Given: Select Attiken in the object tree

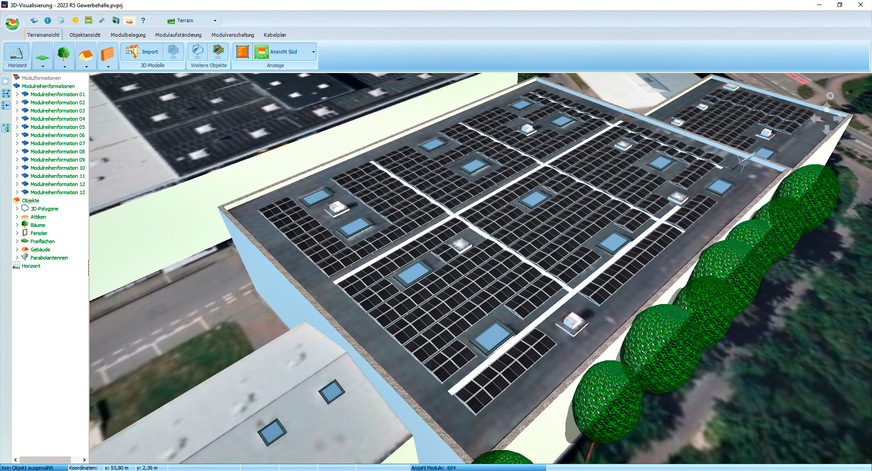Looking at the screenshot, I should 38,217.
